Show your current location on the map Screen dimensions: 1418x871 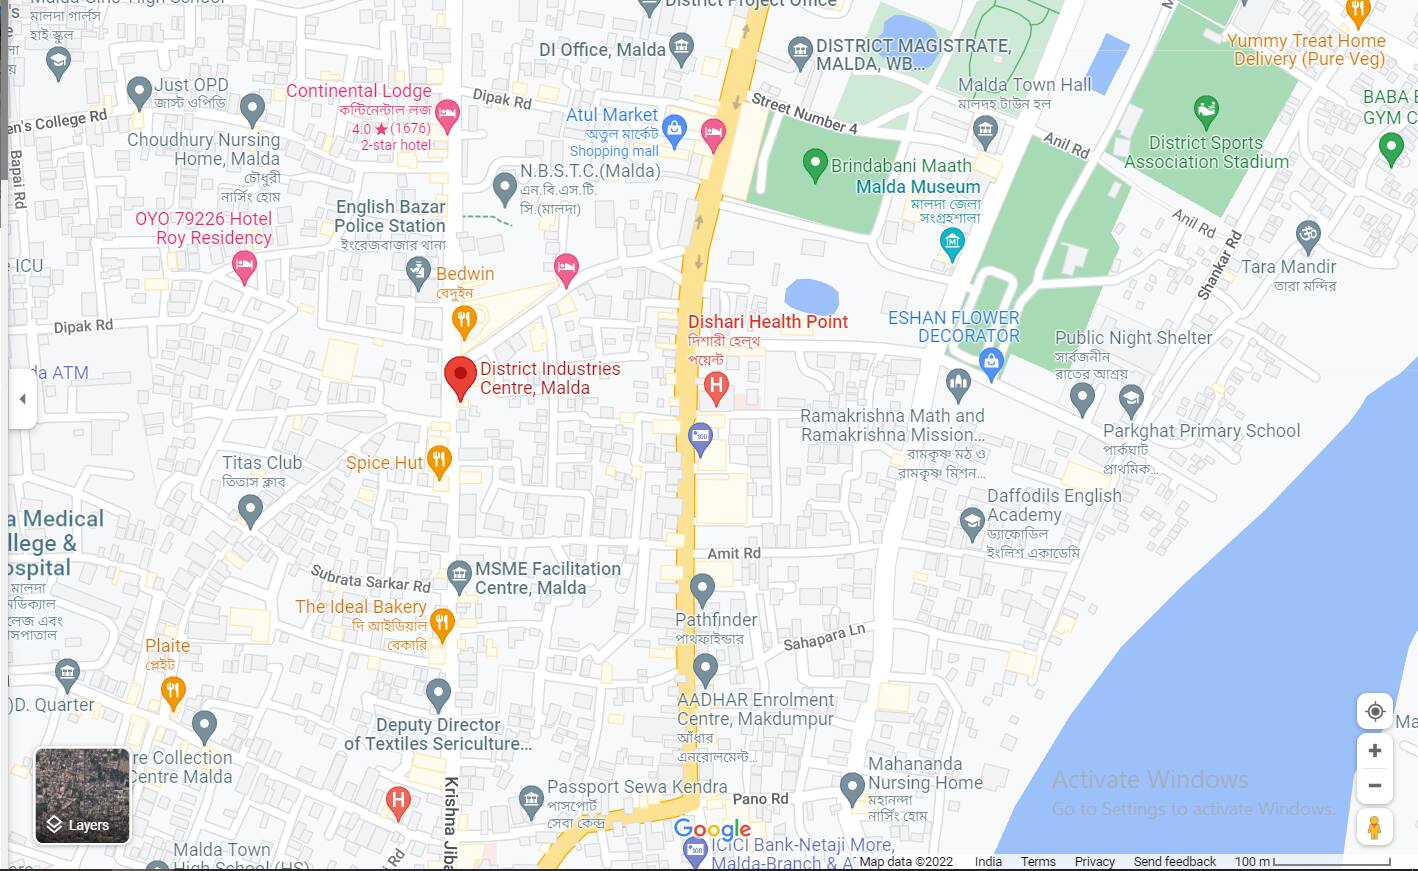(x=1375, y=711)
